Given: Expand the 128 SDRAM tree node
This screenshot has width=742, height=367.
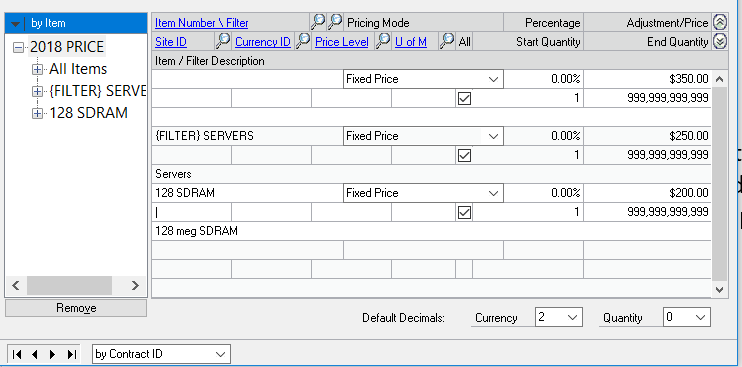Looking at the screenshot, I should (x=37, y=114).
